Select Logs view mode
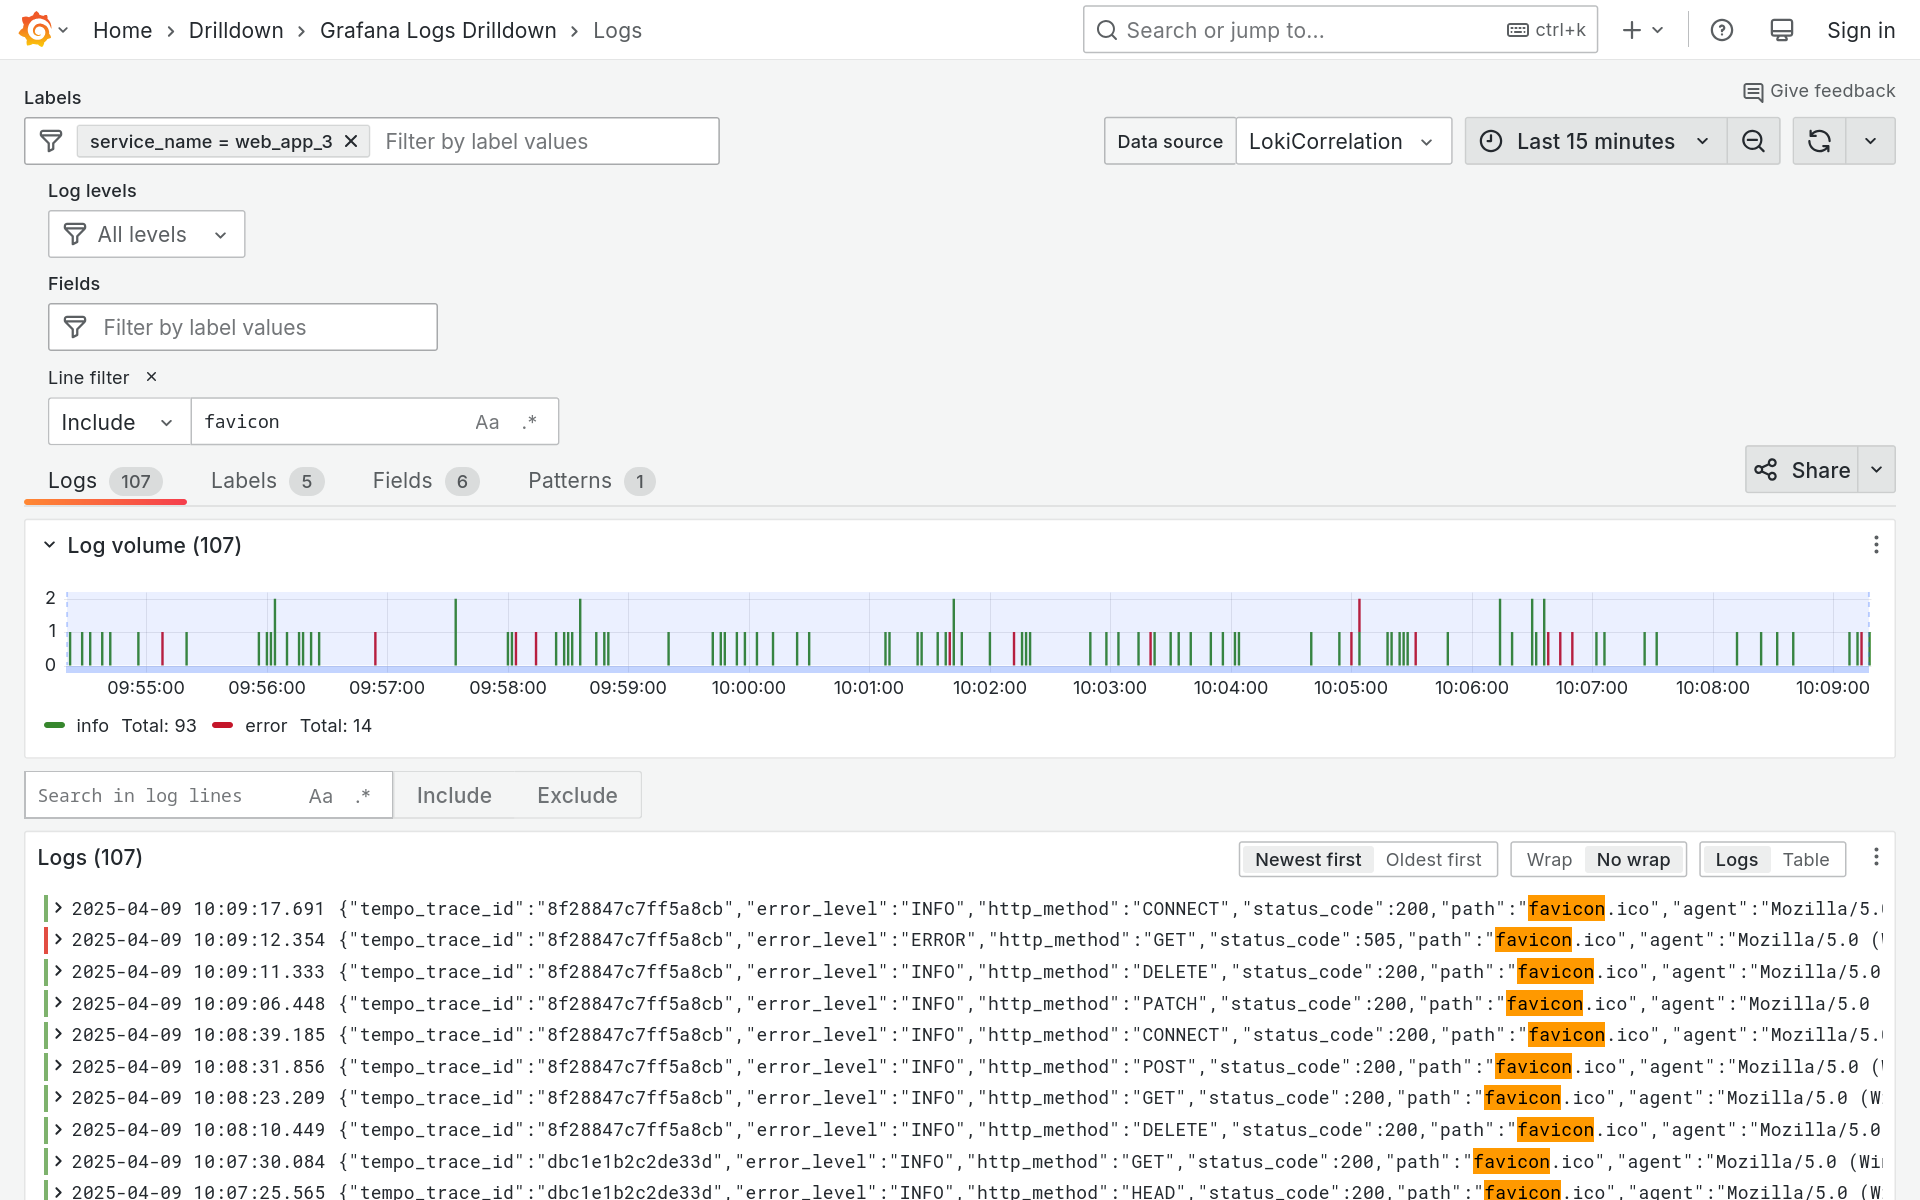 tap(1736, 860)
